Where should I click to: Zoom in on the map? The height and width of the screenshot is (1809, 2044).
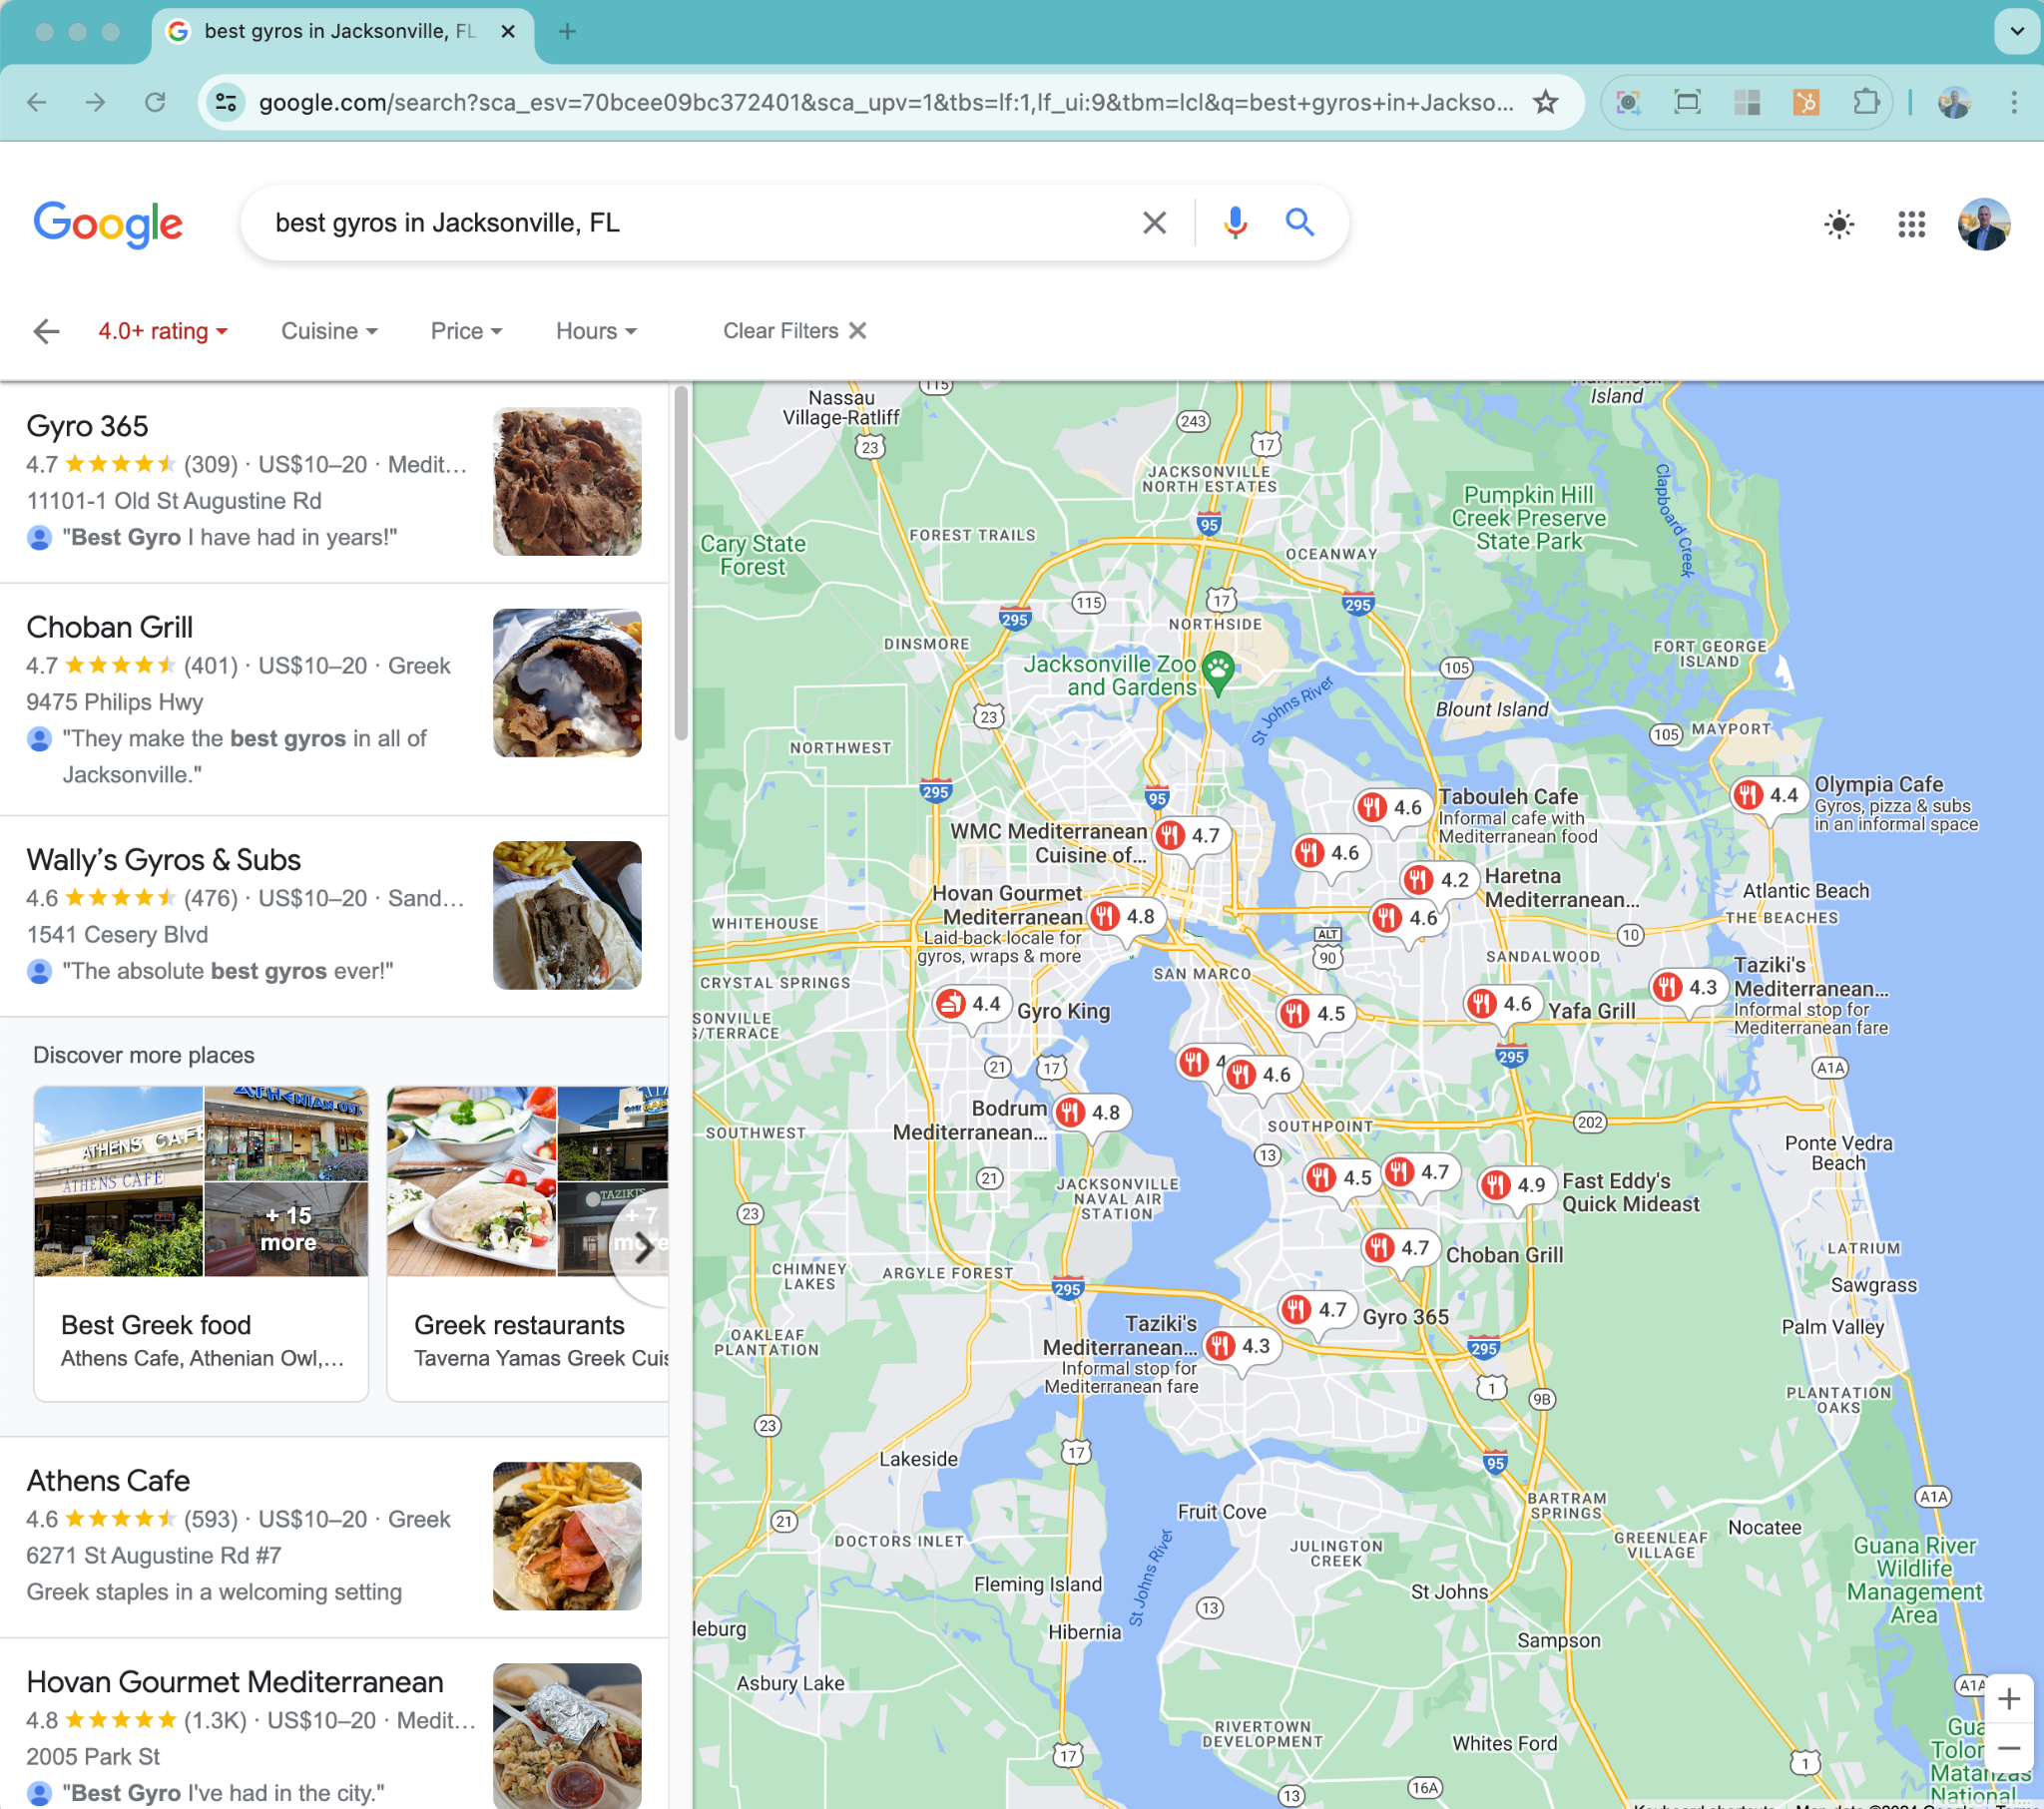[2008, 1698]
